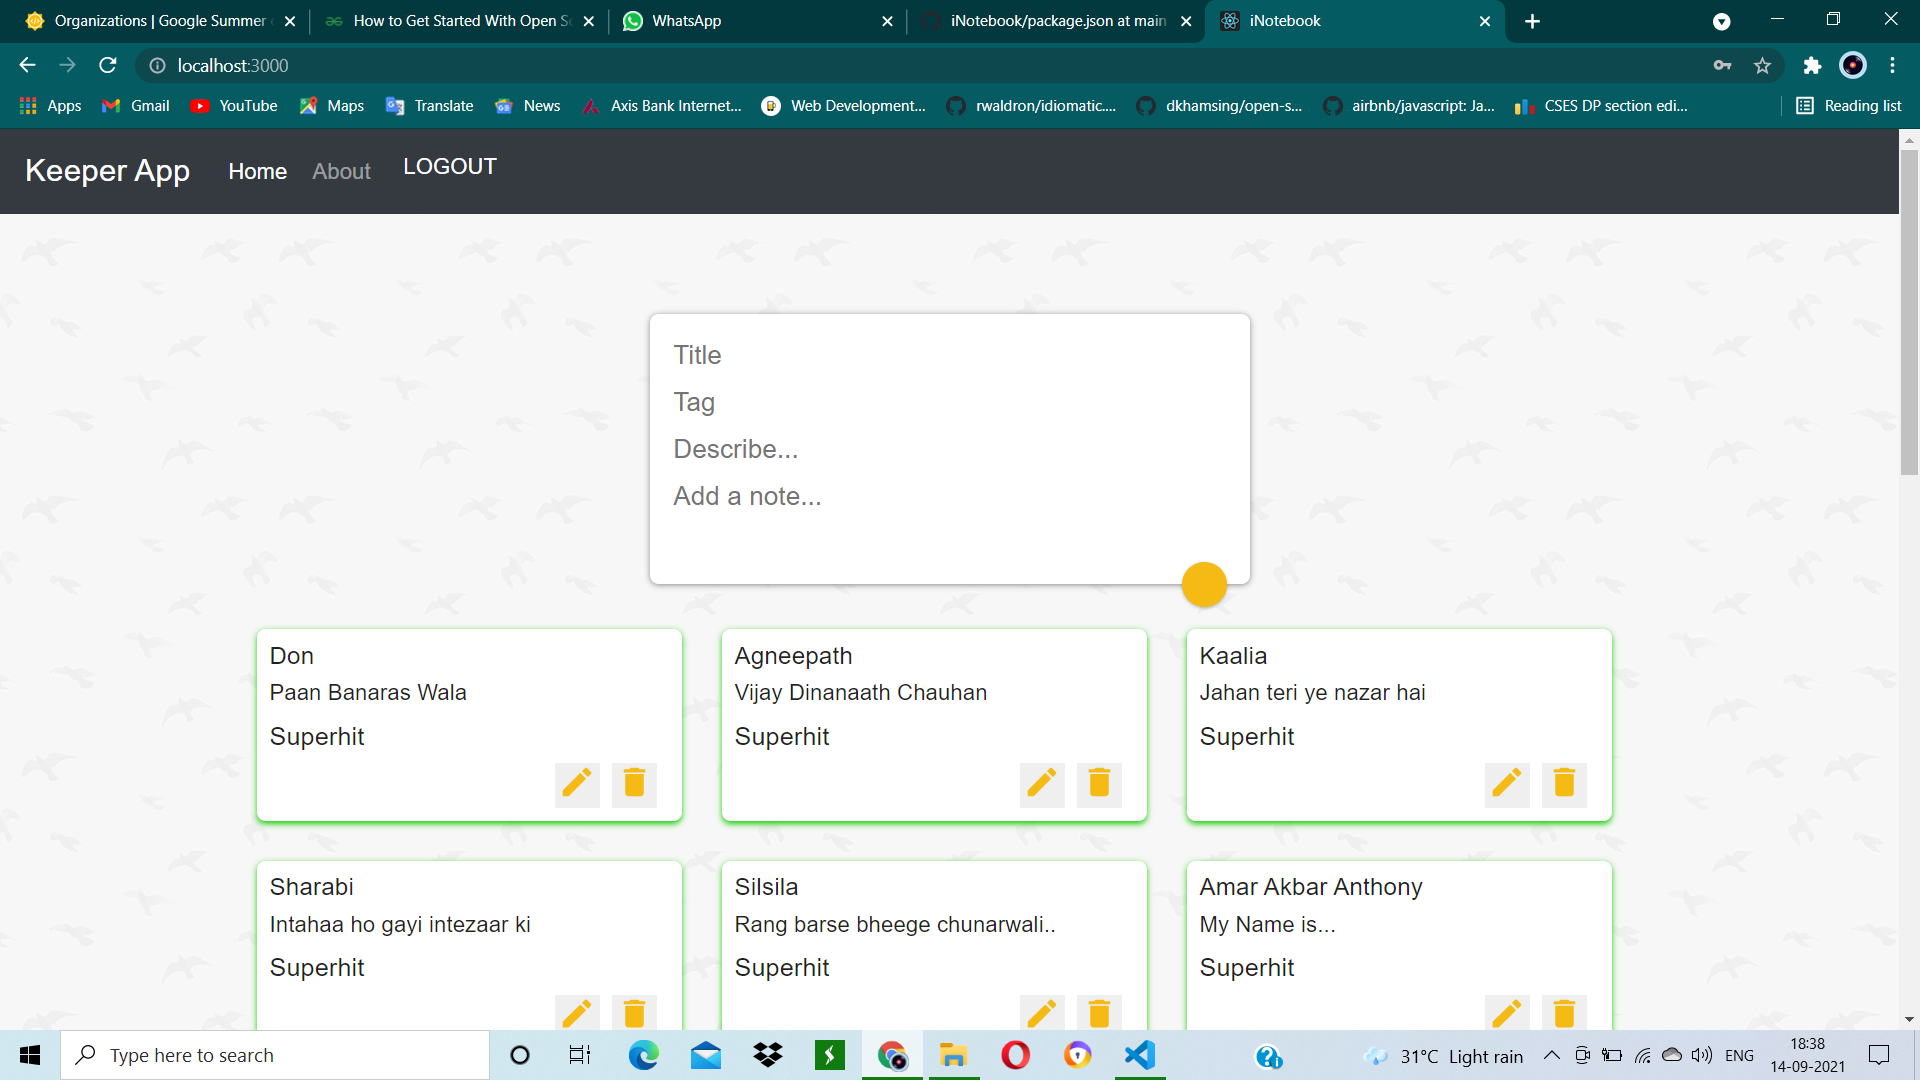The height and width of the screenshot is (1080, 1920).
Task: Open Visual Studio Code from taskbar
Action: click(x=1140, y=1055)
